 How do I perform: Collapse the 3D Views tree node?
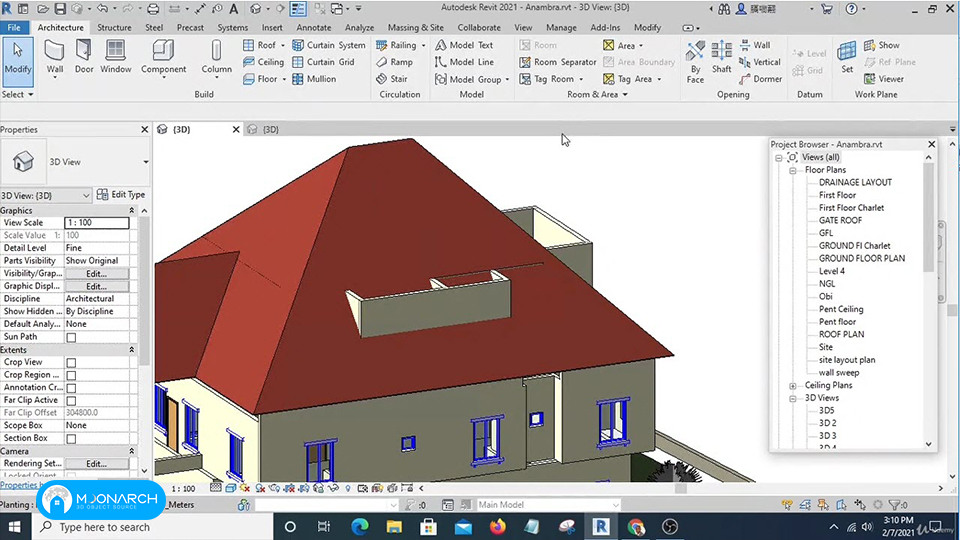click(793, 399)
